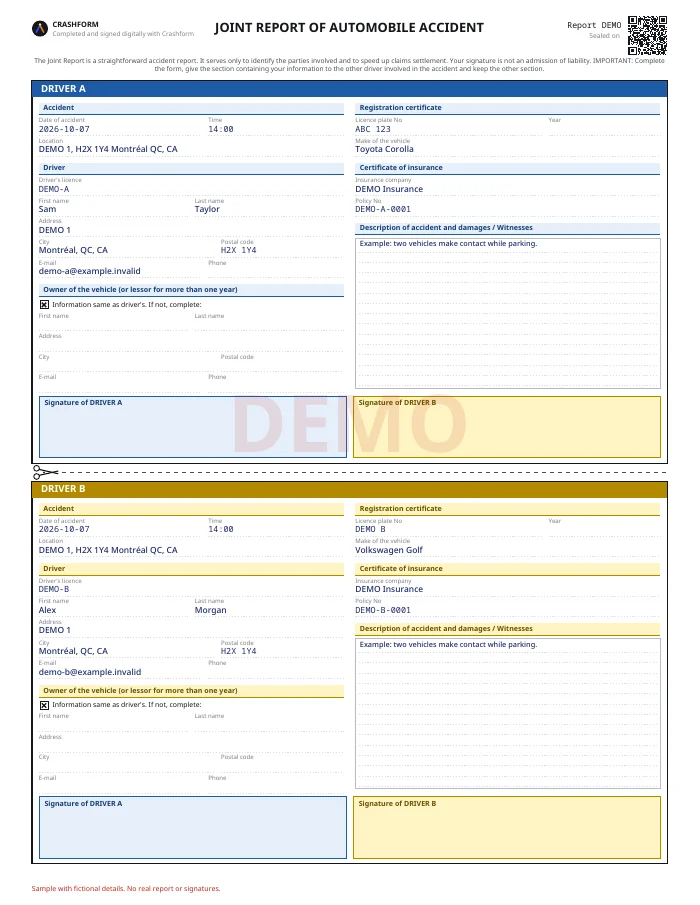This screenshot has height=905, width=700.
Task: Click licence plate 'ABC 123'
Action: pyautogui.click(x=373, y=129)
